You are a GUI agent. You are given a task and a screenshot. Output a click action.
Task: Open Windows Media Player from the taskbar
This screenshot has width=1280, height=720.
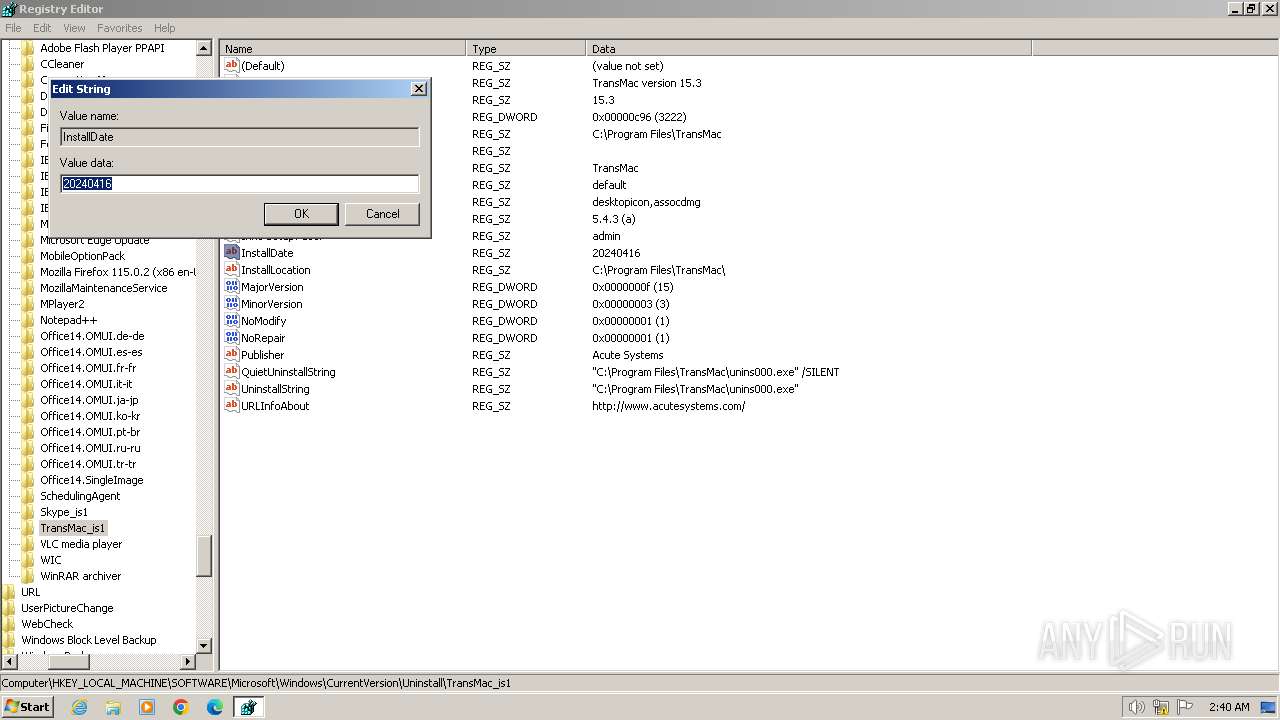coord(147,707)
